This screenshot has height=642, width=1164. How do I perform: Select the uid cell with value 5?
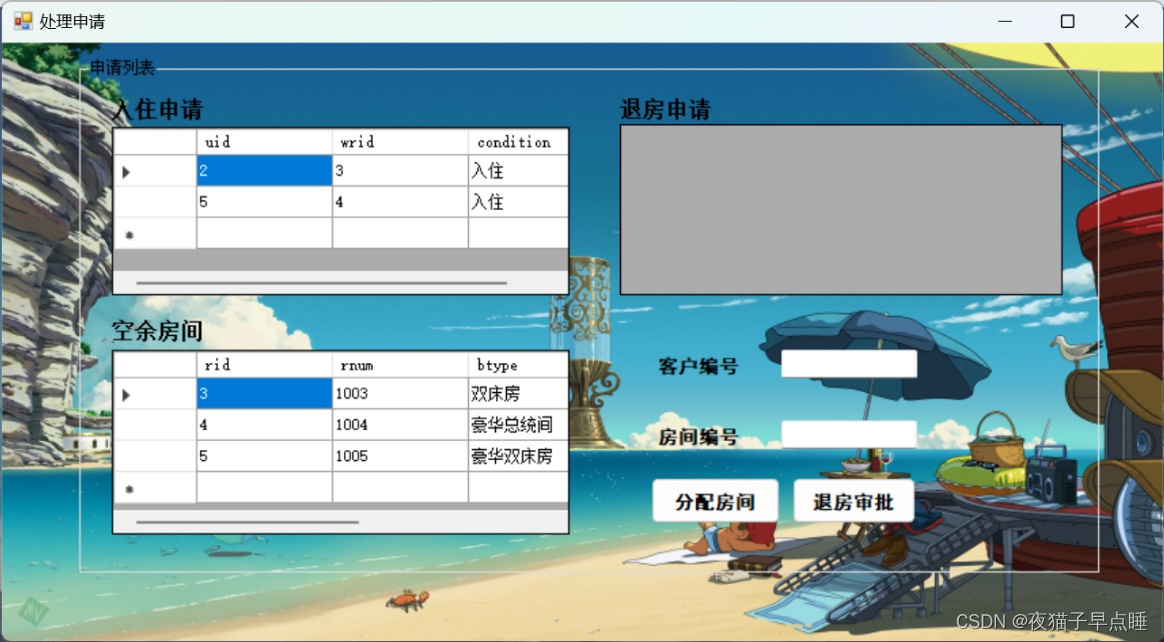tap(264, 202)
